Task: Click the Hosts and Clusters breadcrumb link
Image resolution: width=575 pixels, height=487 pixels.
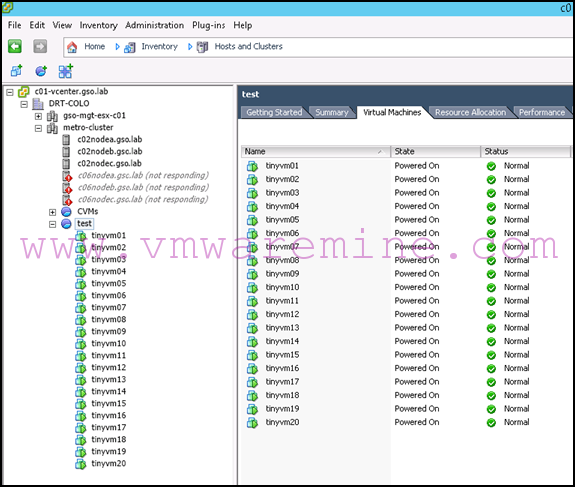Action: [249, 47]
